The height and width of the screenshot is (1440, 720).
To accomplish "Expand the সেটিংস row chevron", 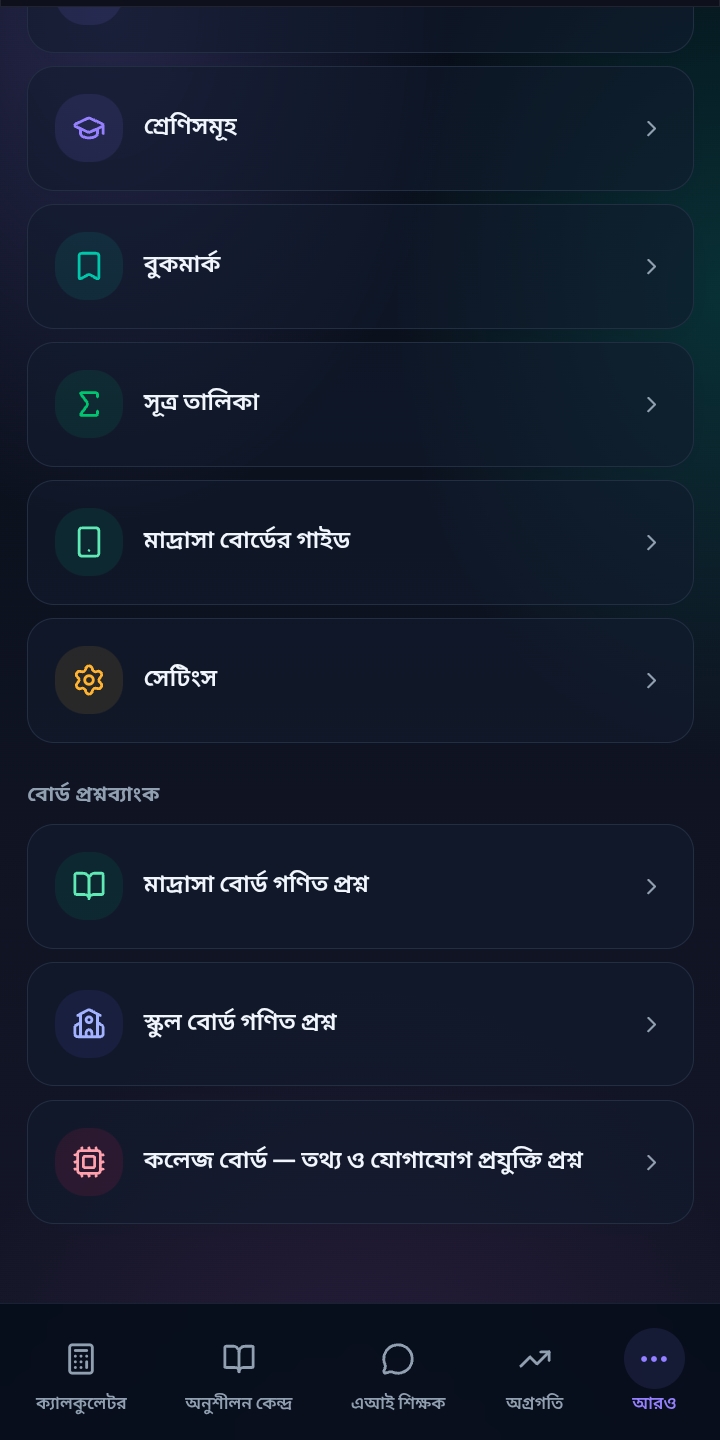I will tap(651, 680).
